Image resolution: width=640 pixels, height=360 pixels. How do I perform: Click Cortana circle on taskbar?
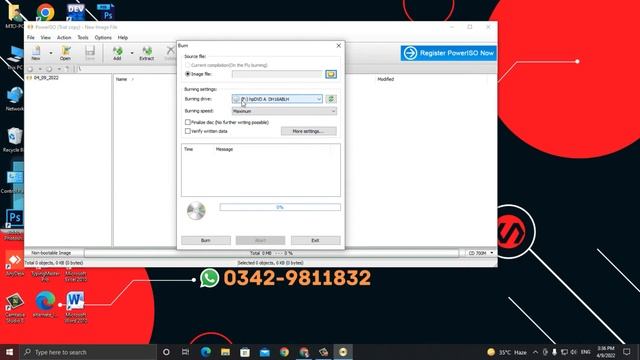coord(166,352)
